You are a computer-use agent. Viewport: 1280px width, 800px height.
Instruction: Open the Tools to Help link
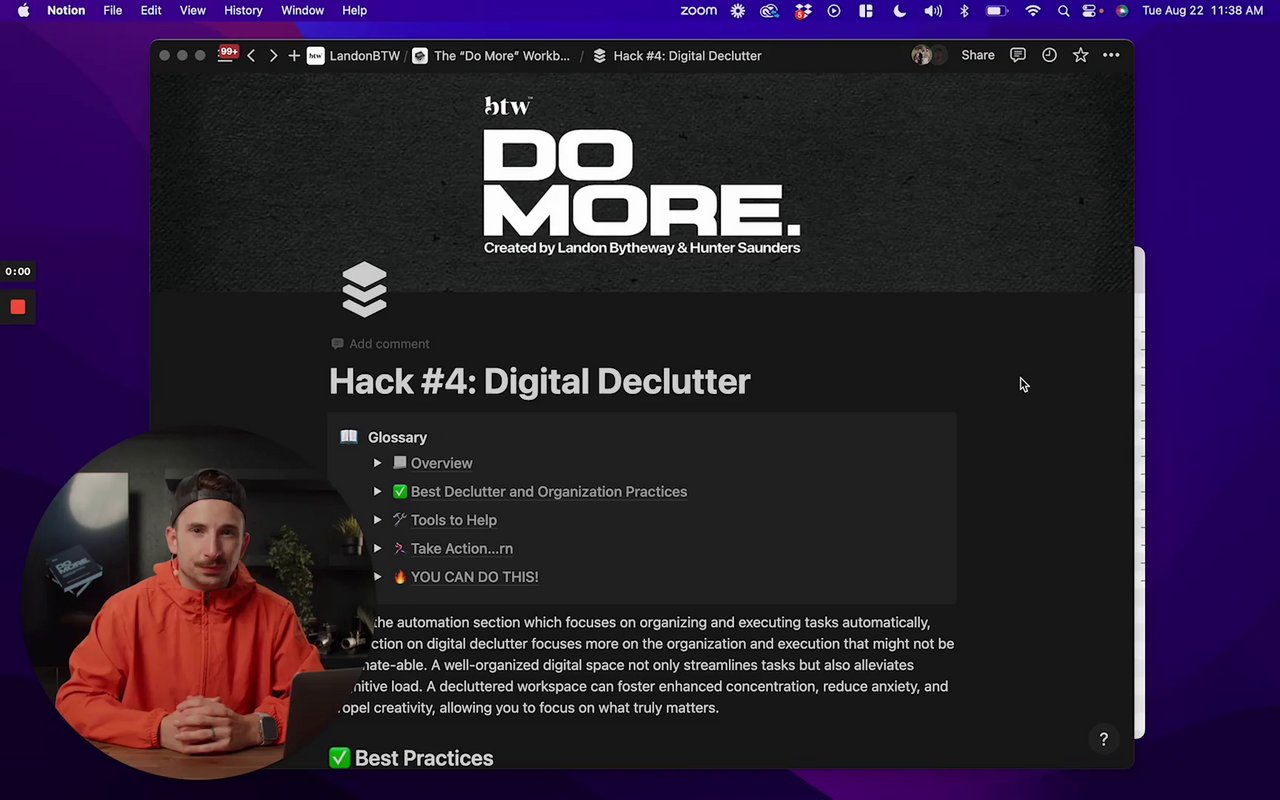454,520
